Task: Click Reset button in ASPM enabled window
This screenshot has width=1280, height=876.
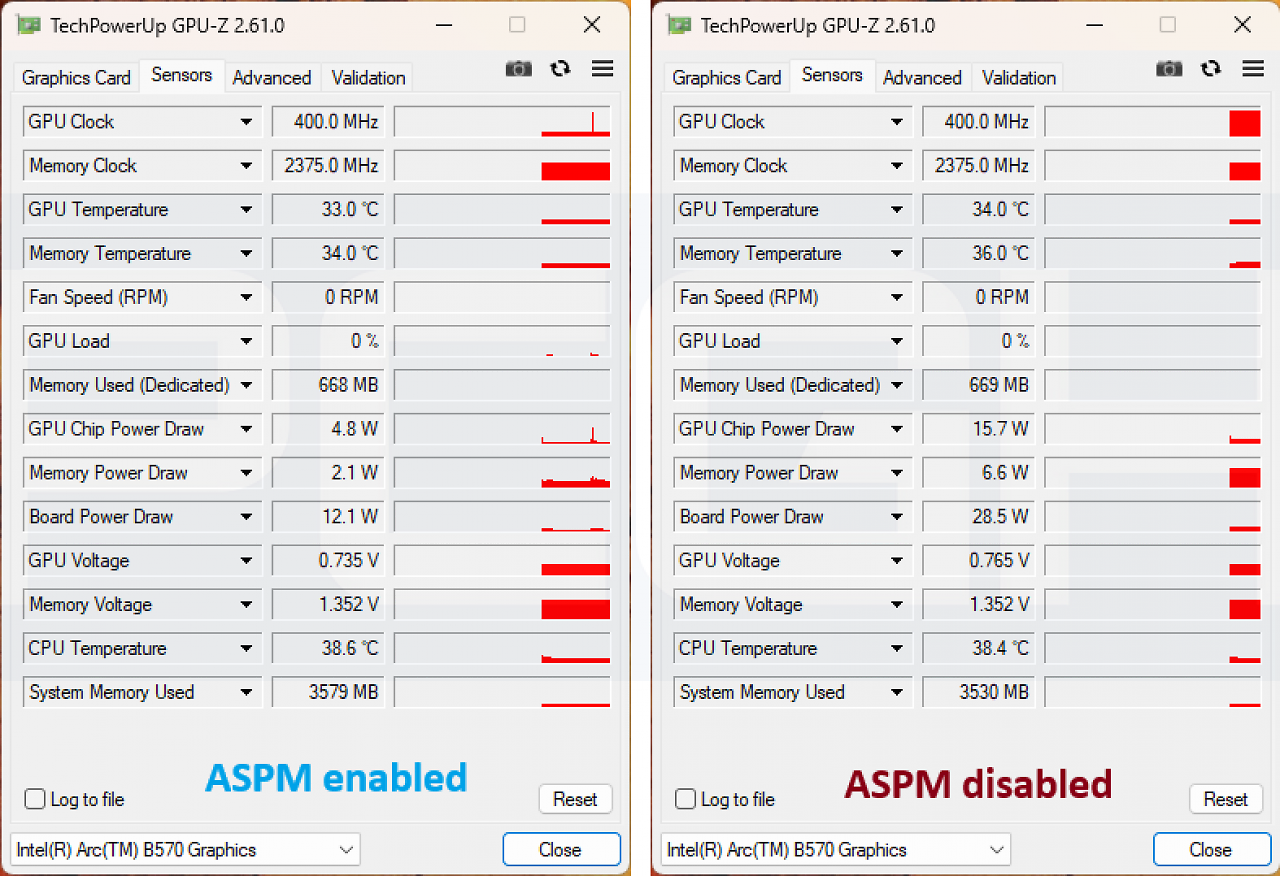Action: coord(575,799)
